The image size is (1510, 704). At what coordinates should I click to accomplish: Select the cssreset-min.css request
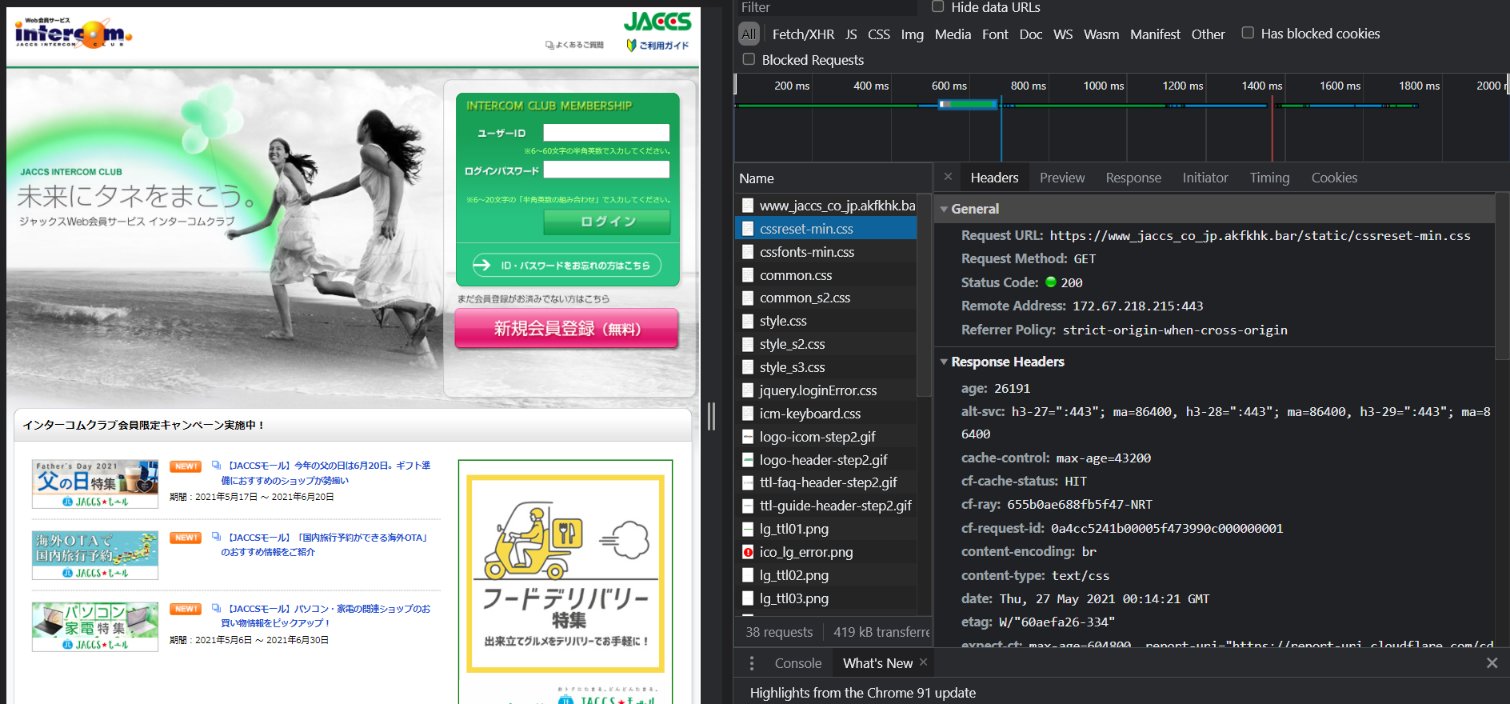coord(825,229)
